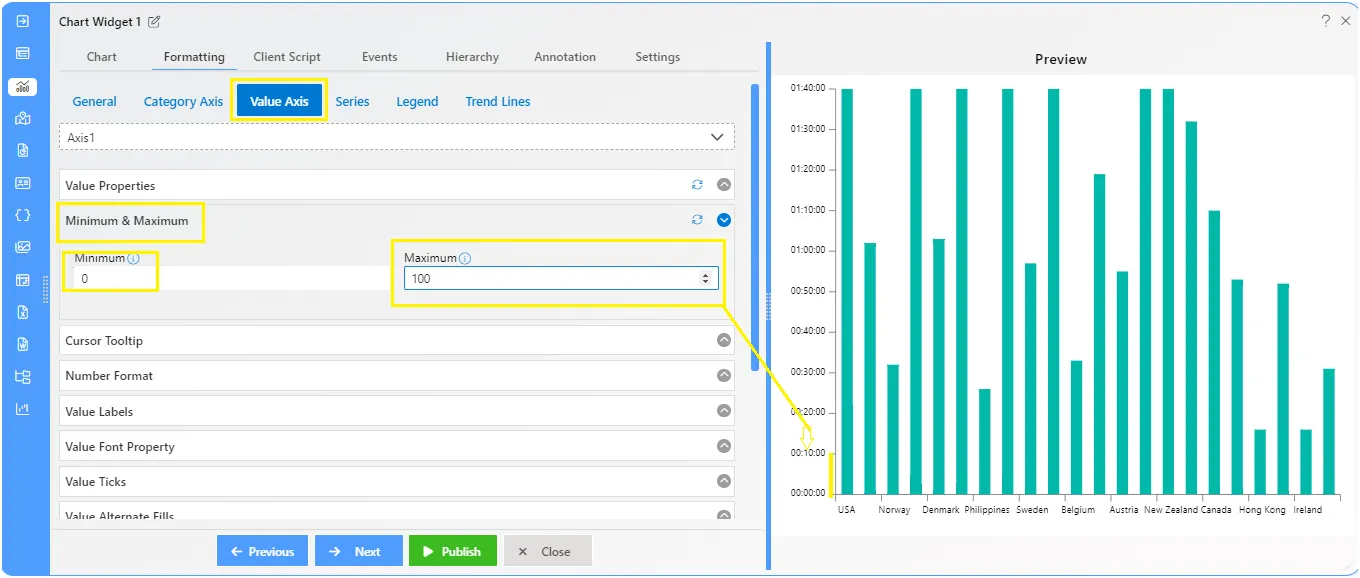
Task: Click the ID card widget sidebar icon
Action: [x=23, y=183]
